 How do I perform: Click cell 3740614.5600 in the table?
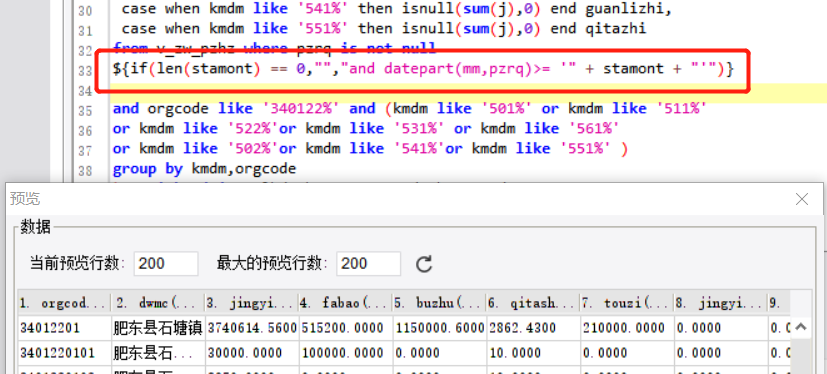(252, 328)
